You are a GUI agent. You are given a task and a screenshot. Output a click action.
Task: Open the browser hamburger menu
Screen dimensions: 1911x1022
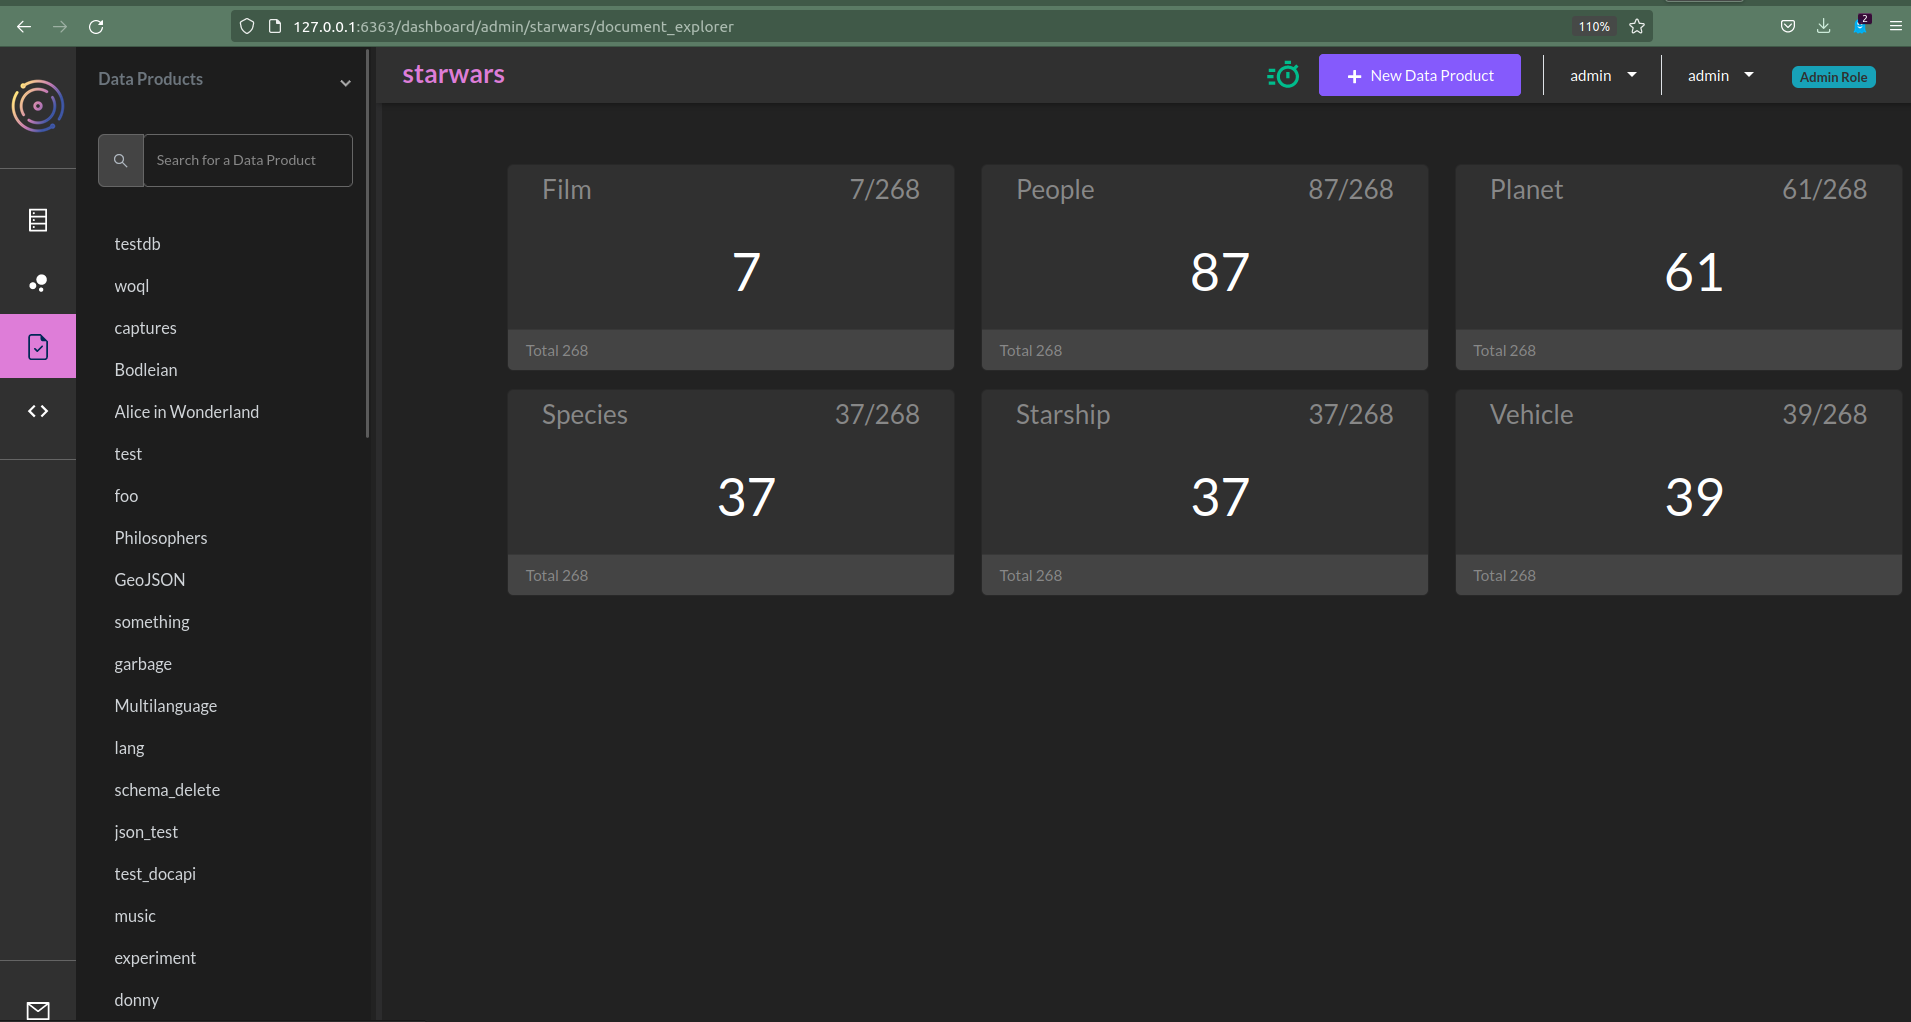coord(1895,27)
